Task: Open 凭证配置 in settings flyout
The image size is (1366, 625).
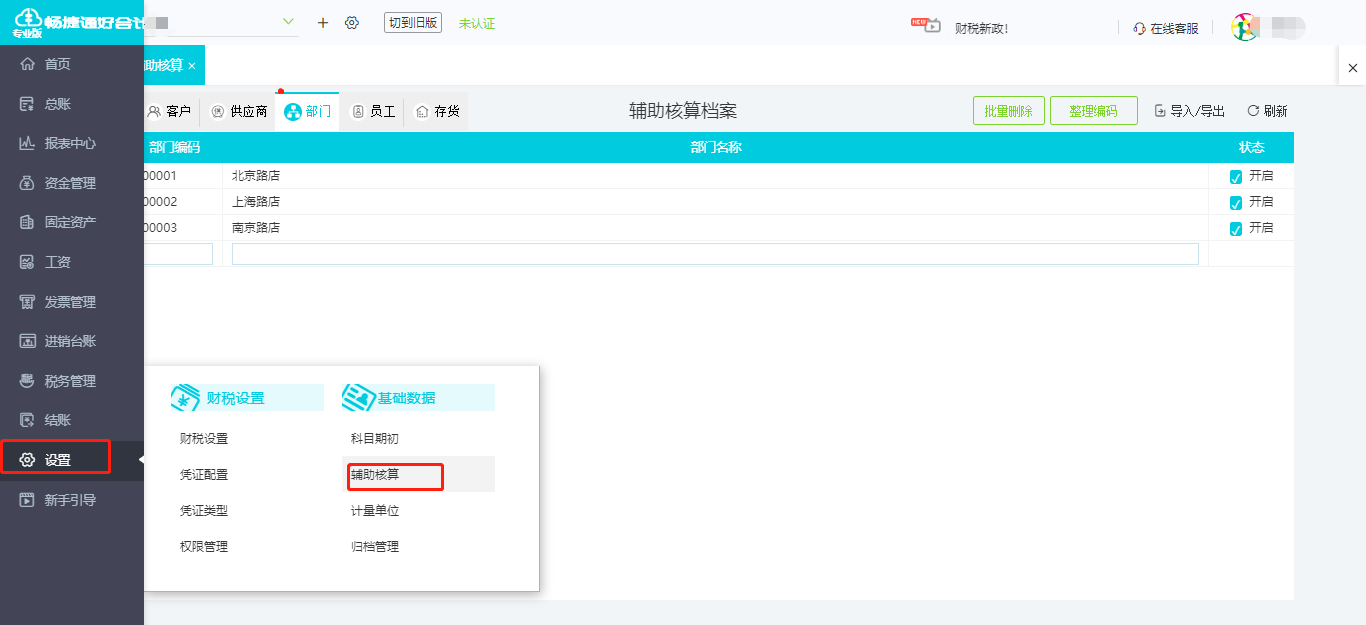Action: tap(204, 475)
